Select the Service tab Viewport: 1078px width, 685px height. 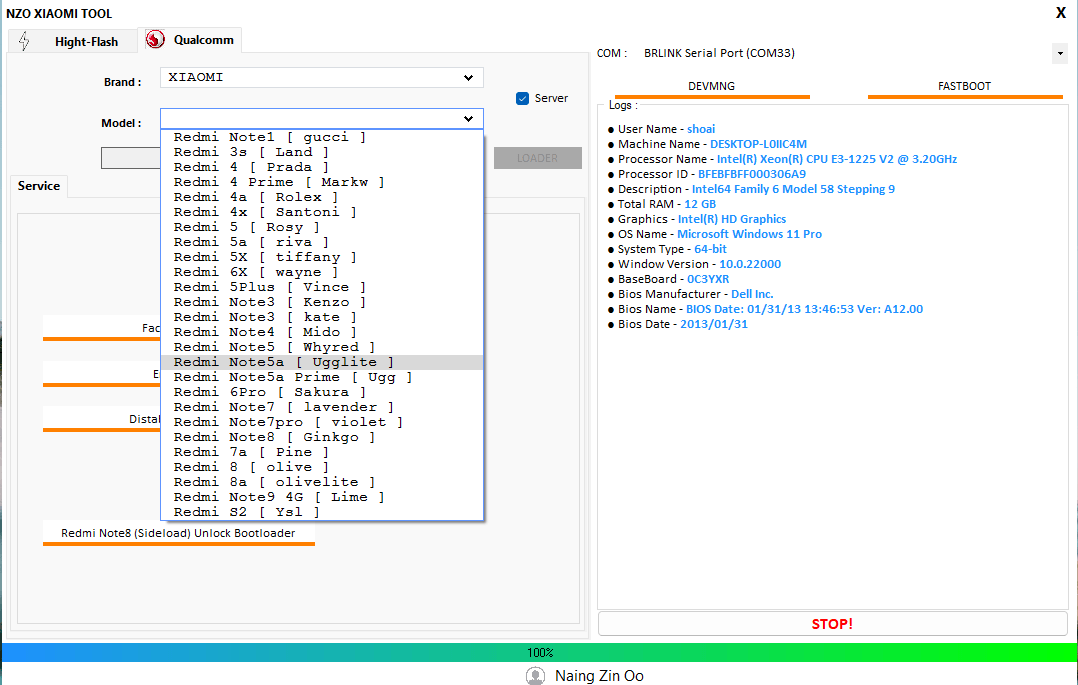click(x=38, y=186)
